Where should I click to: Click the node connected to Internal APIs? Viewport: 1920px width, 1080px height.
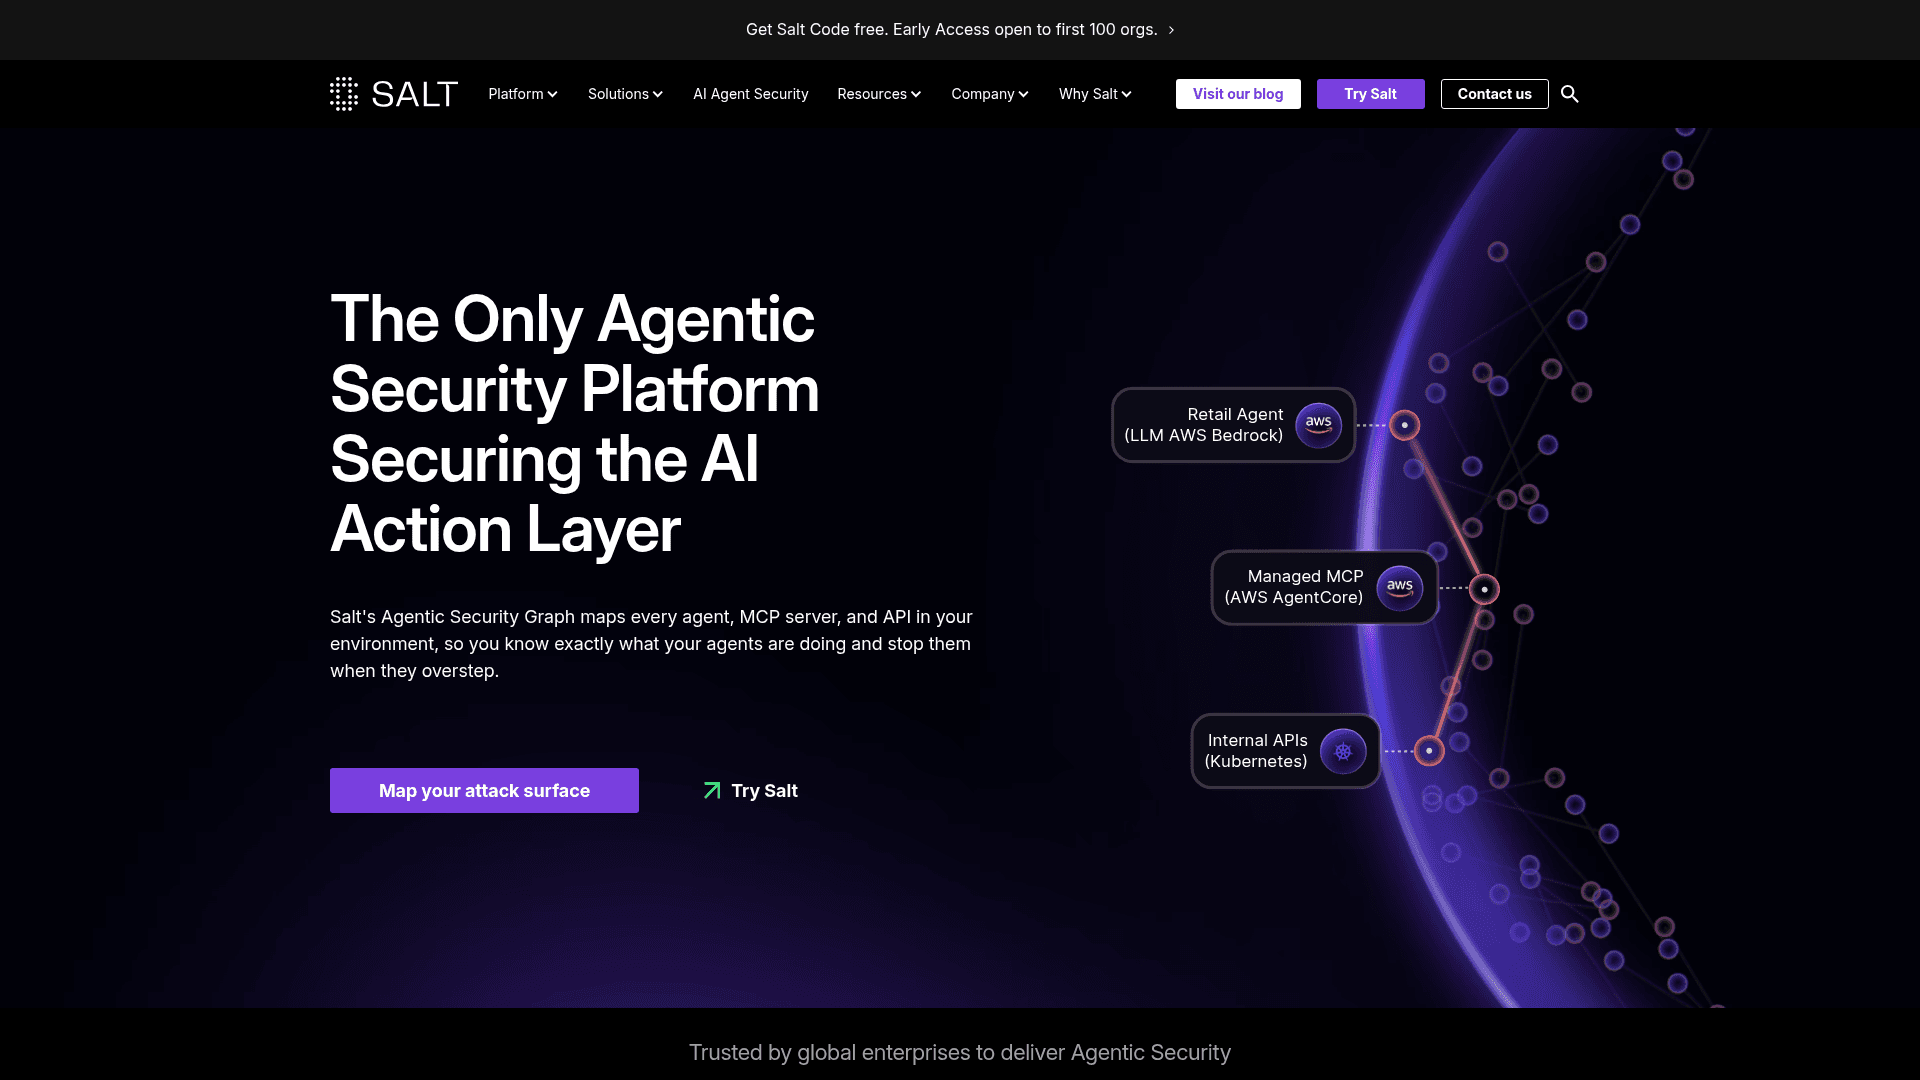(1429, 751)
